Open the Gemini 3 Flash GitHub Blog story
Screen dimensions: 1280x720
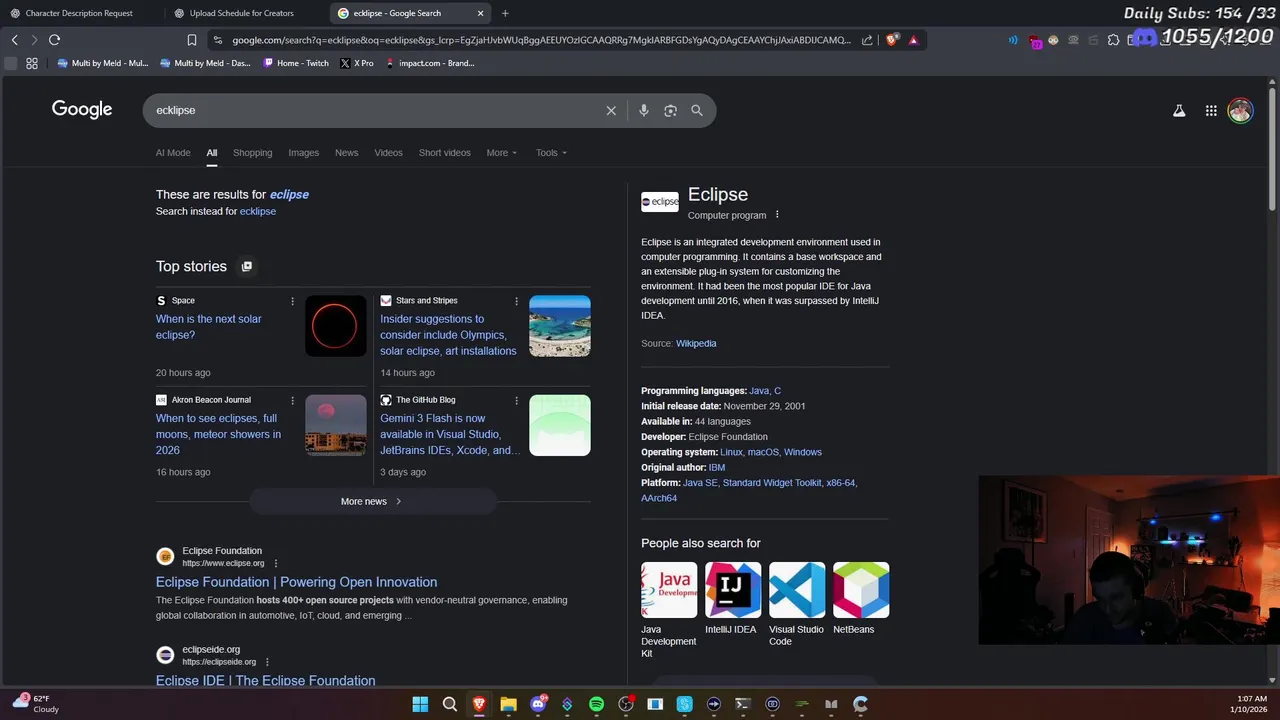pyautogui.click(x=450, y=434)
